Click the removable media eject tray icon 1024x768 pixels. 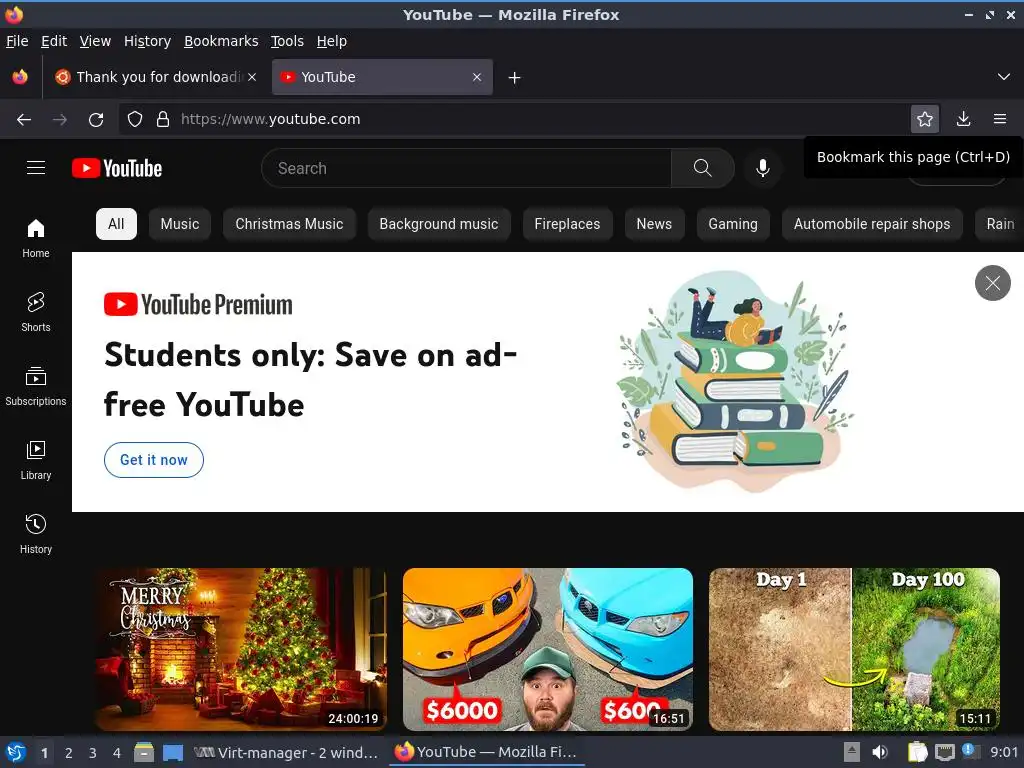(x=851, y=752)
